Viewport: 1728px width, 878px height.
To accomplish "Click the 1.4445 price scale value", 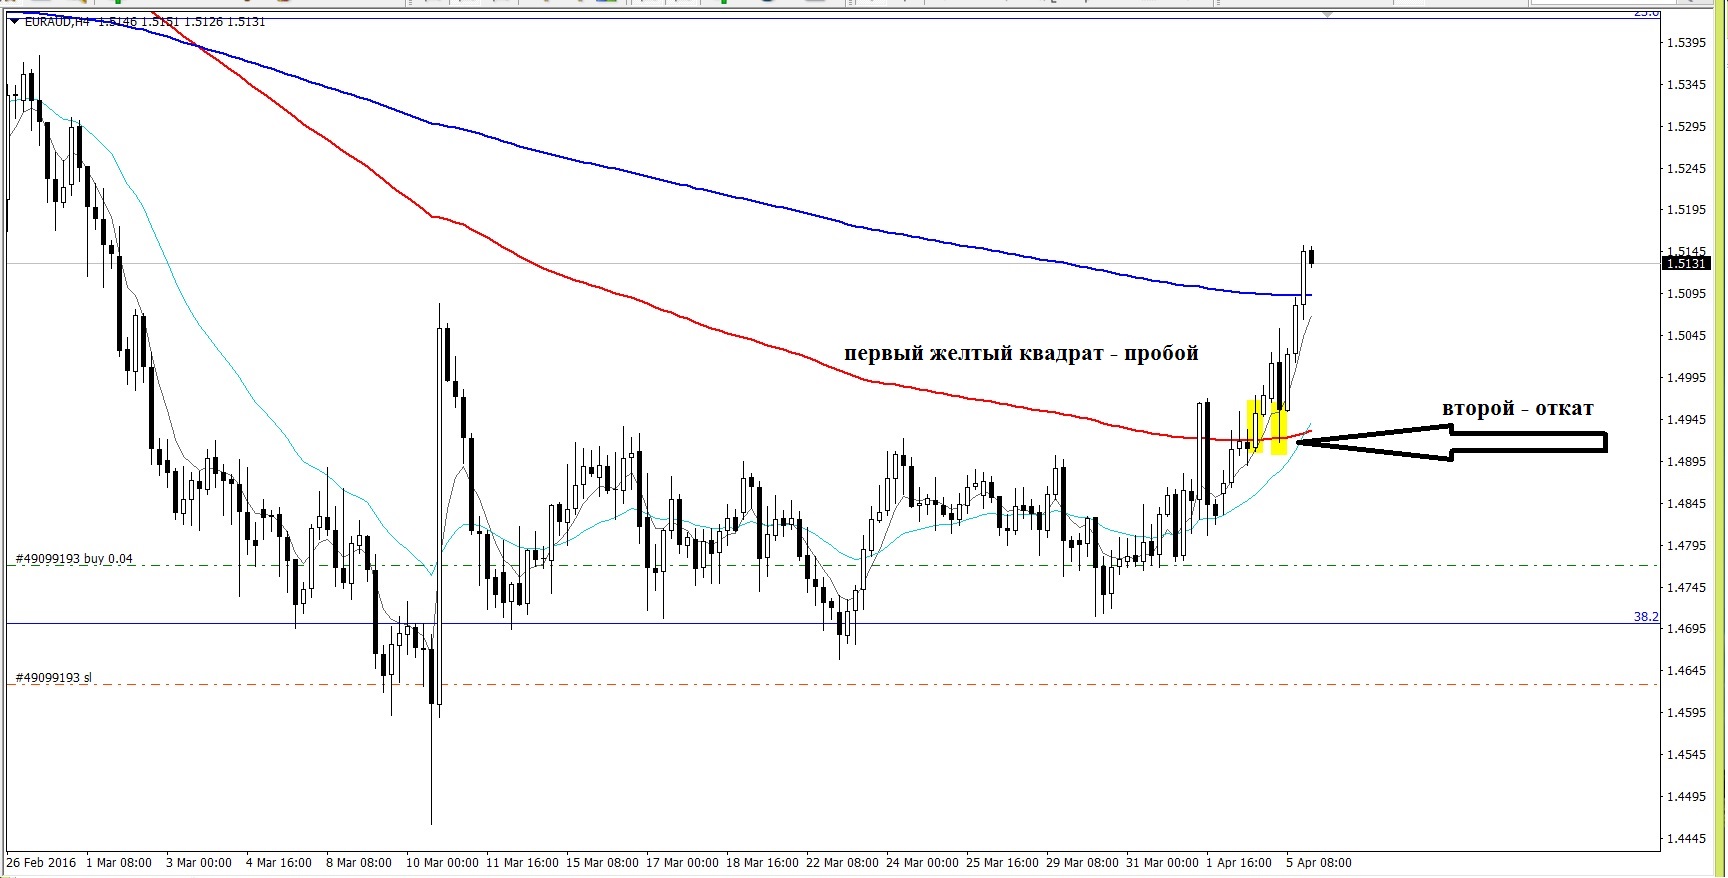I will pyautogui.click(x=1686, y=839).
